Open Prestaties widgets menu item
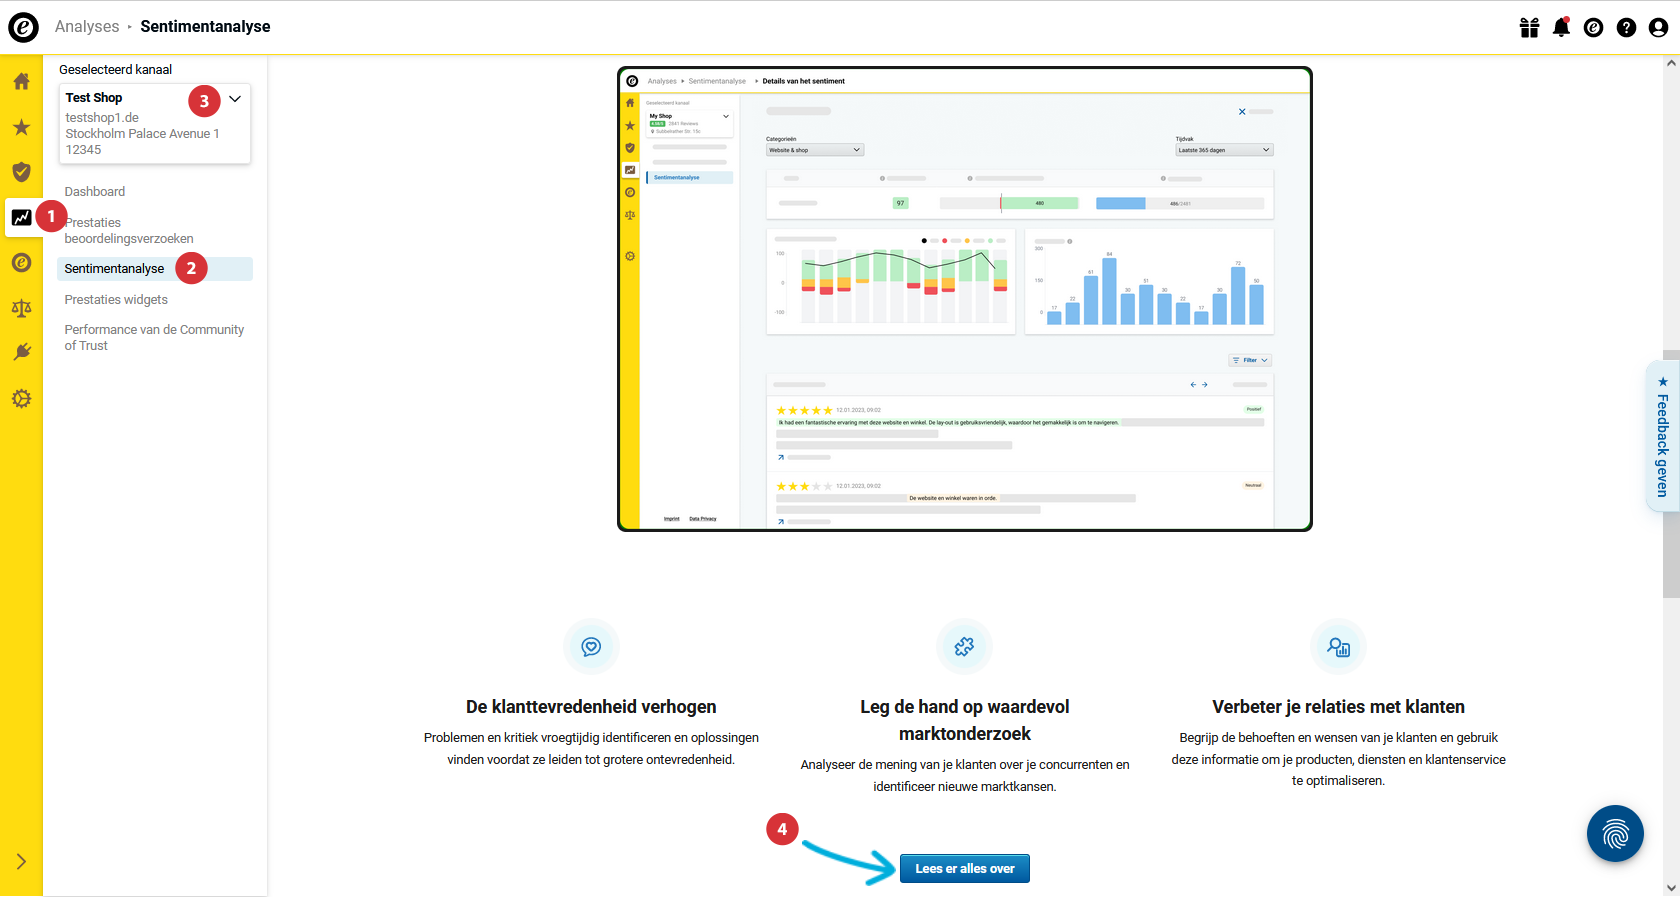 116,300
